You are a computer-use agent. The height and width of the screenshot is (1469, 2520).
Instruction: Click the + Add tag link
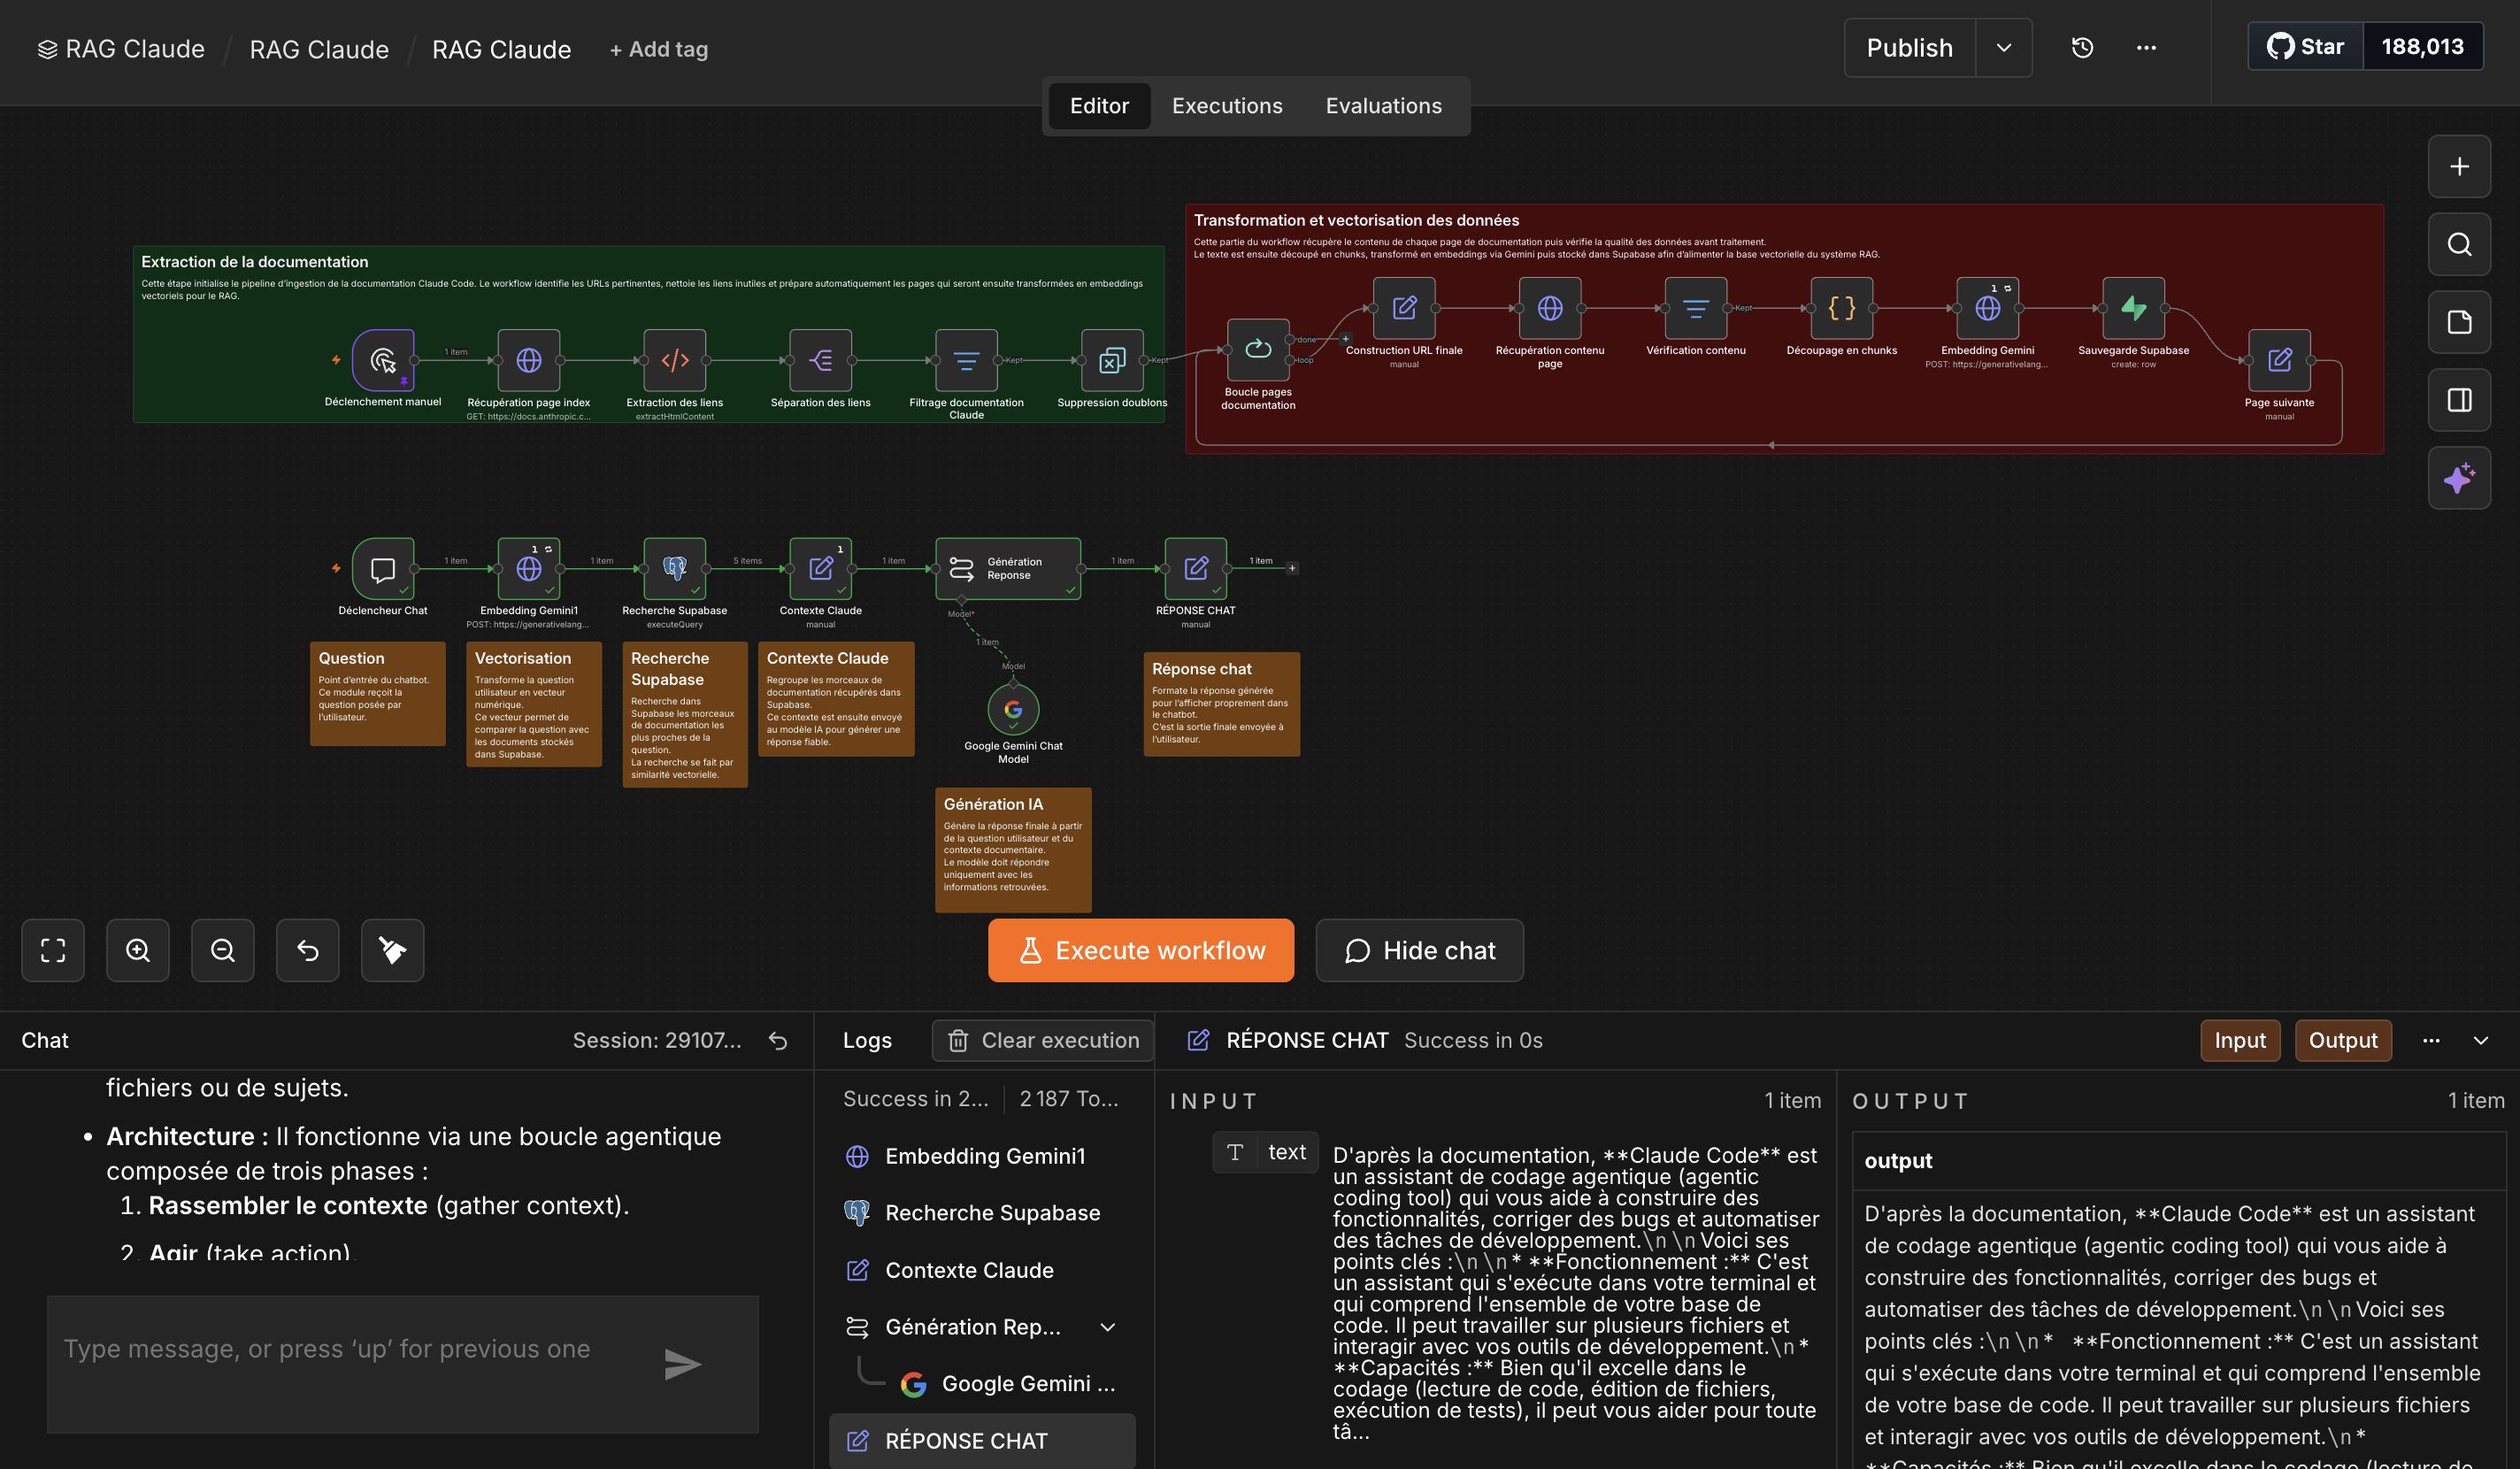click(x=659, y=49)
